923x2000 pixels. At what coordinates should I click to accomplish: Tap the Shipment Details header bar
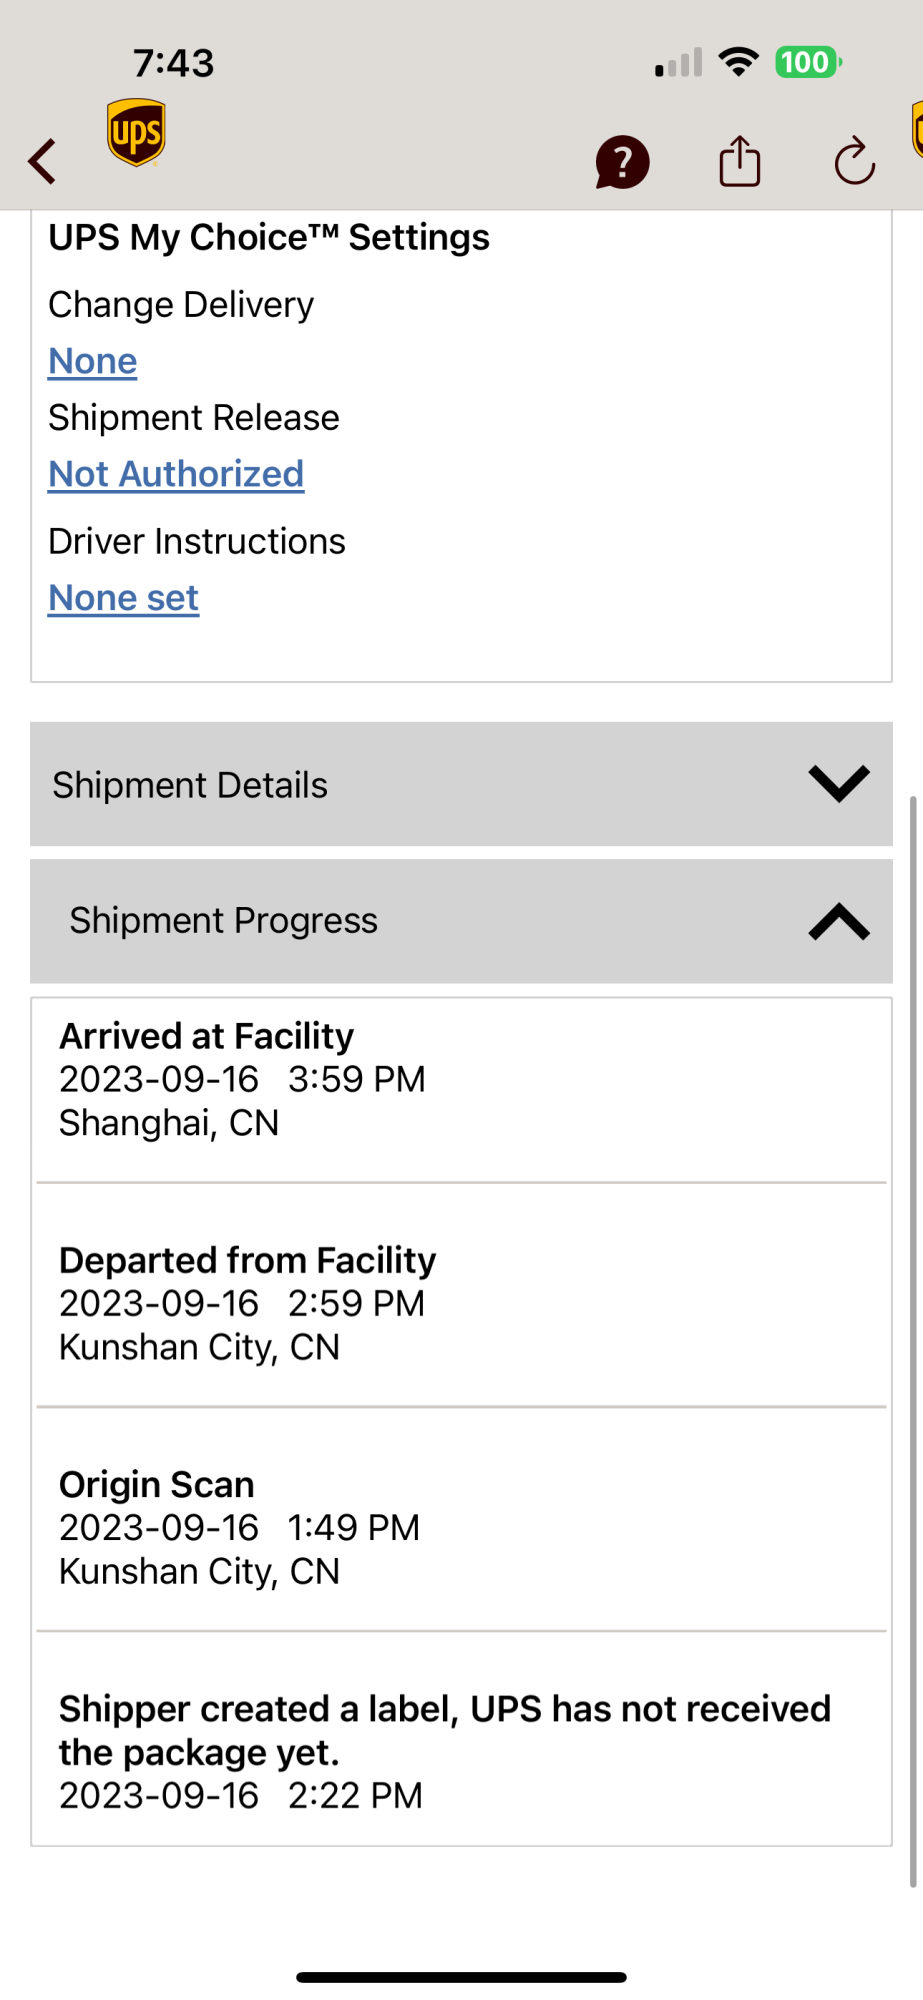461,784
